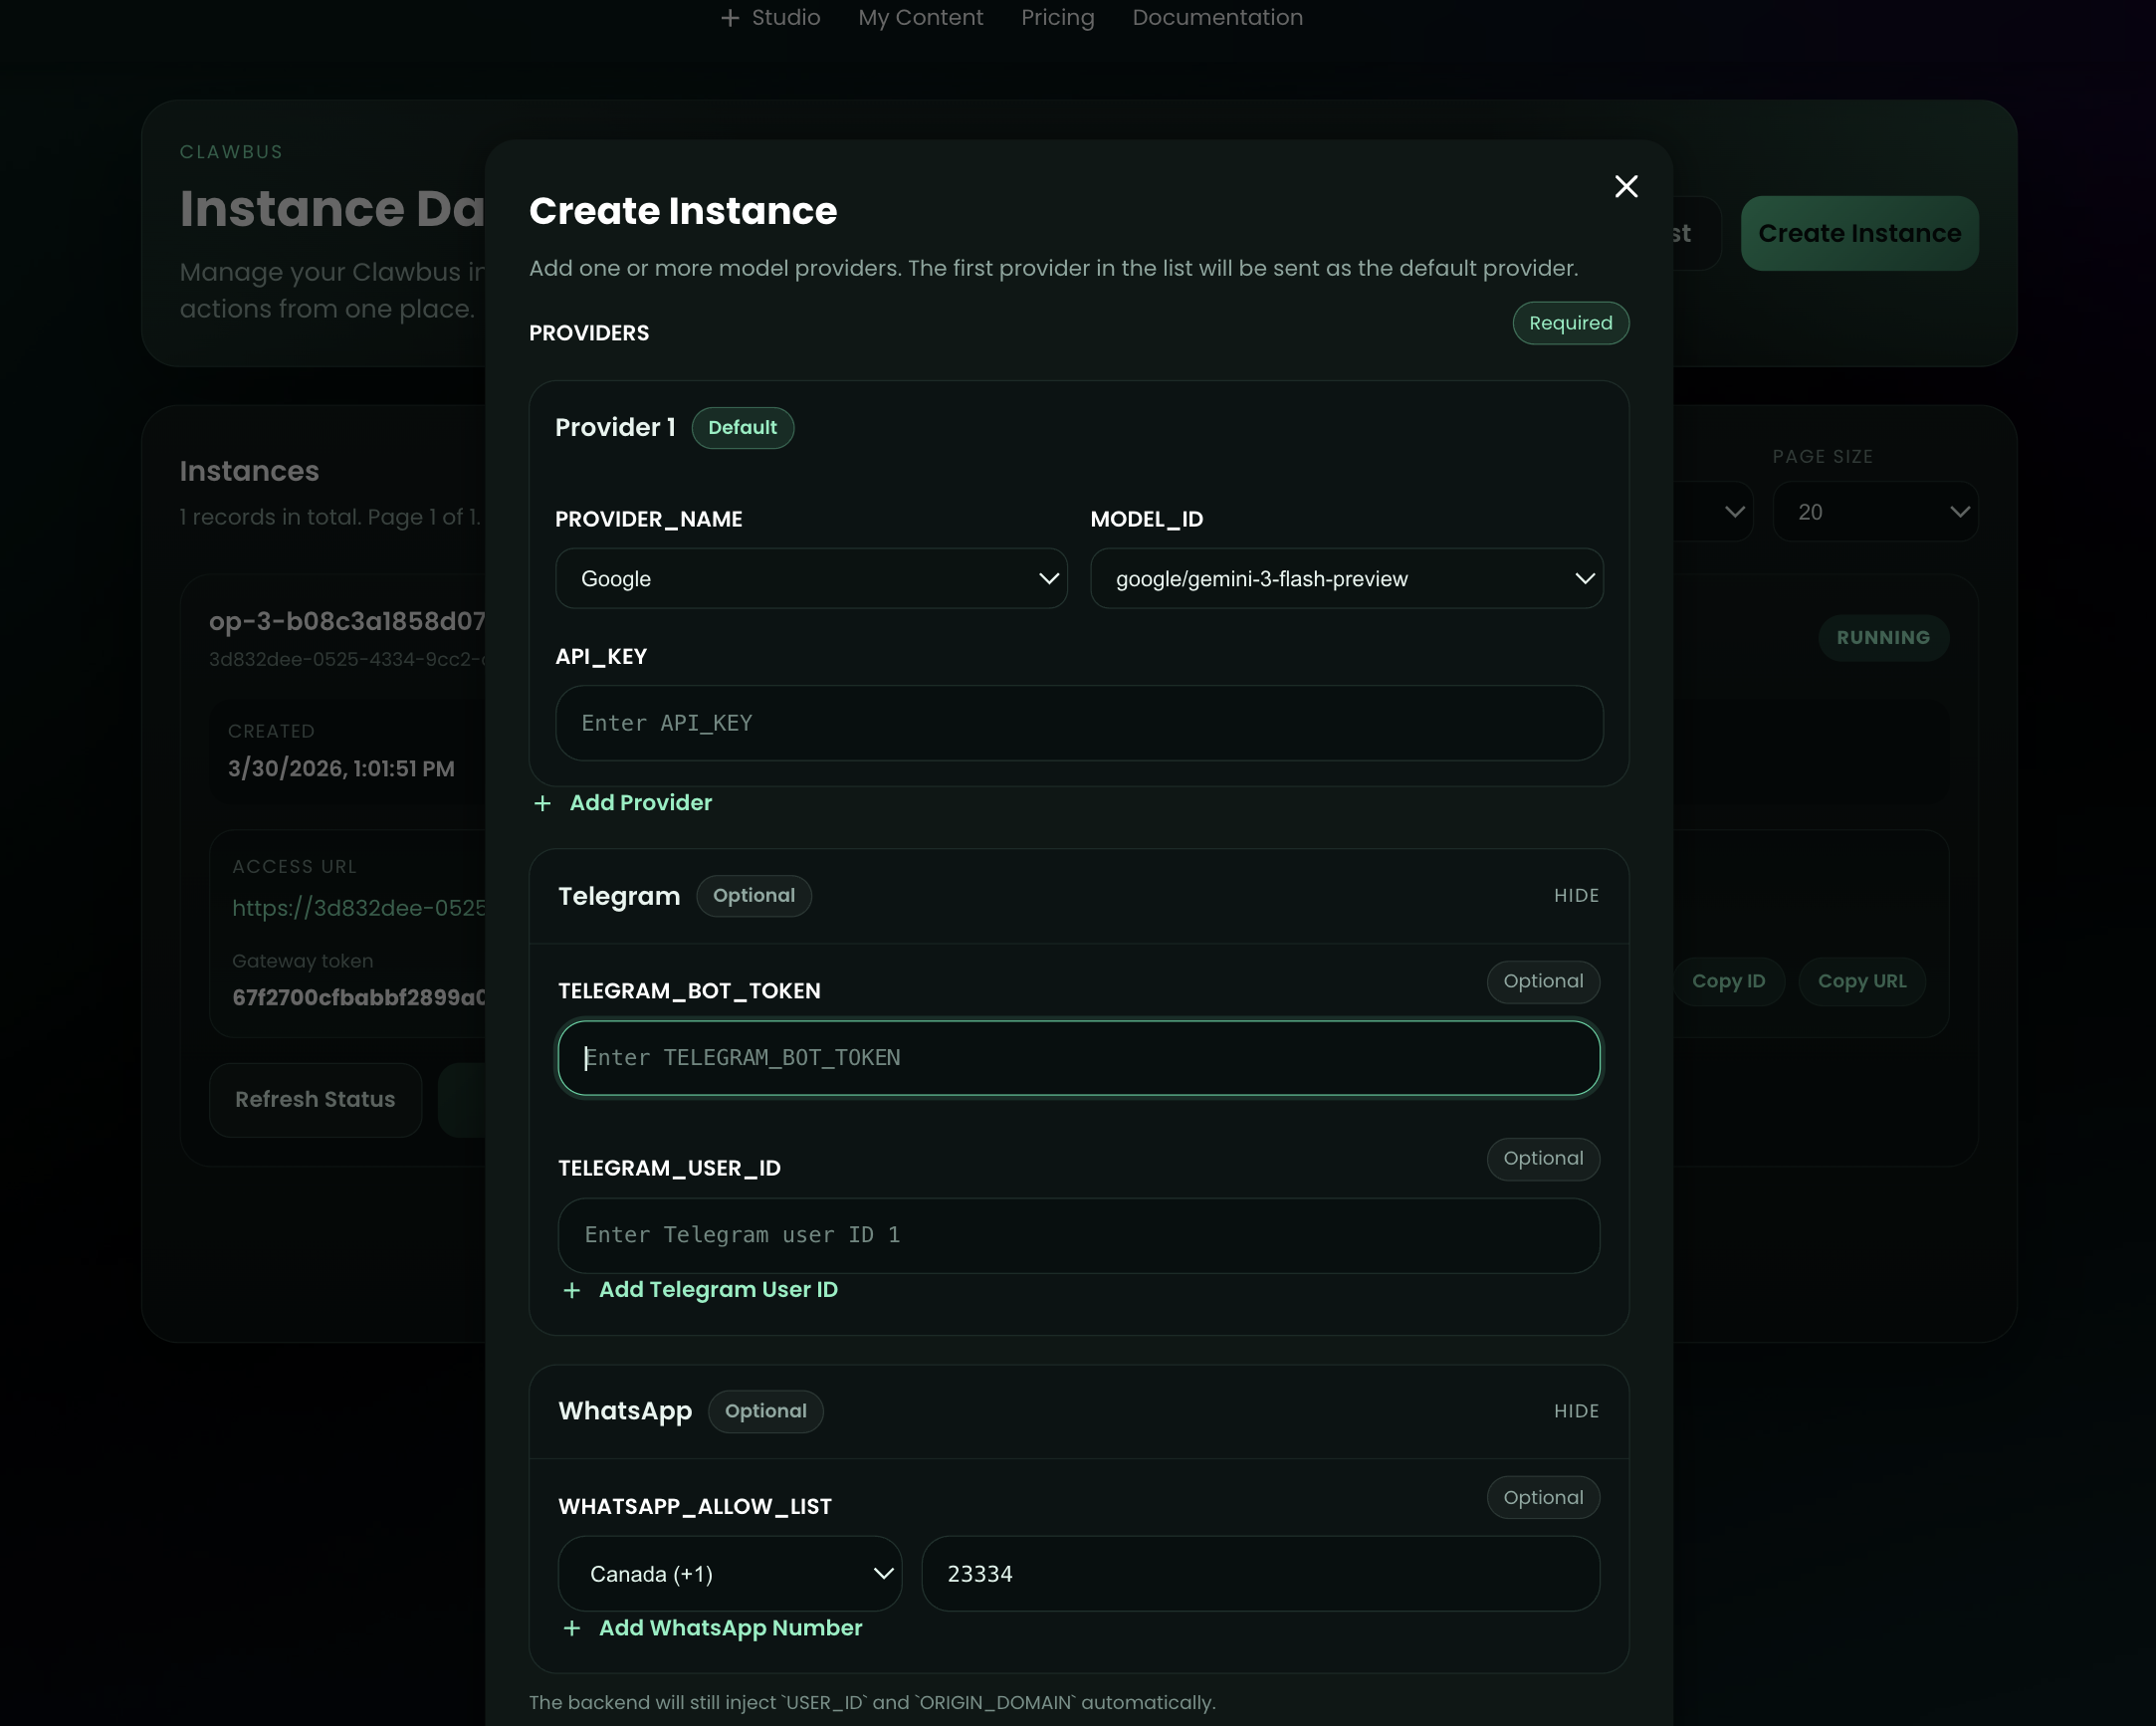
Task: Click Refresh Status on the instance card
Action: pos(315,1100)
